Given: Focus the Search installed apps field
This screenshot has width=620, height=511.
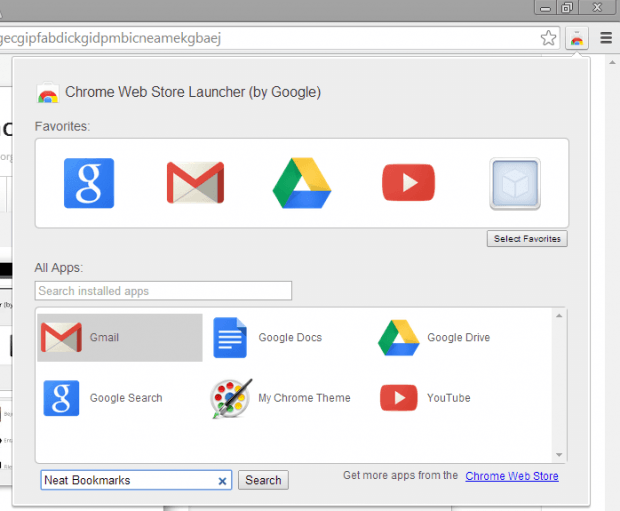Looking at the screenshot, I should coord(163,291).
